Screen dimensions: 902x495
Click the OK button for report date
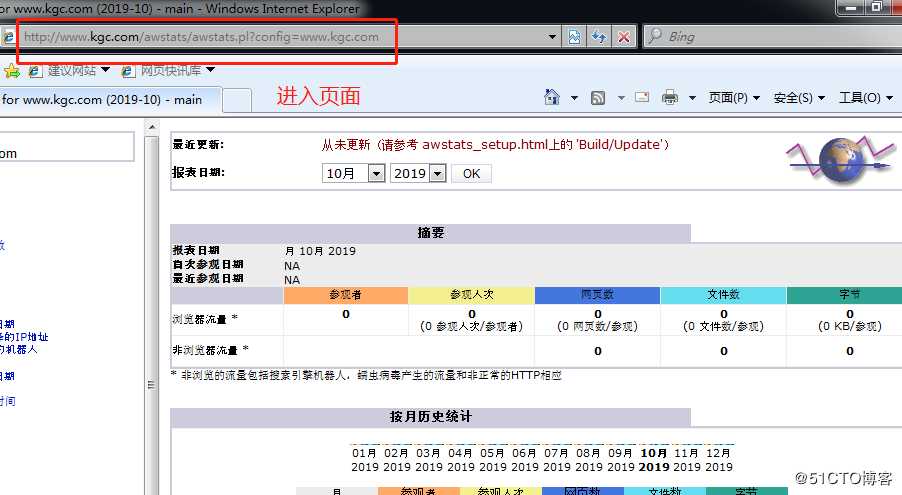(471, 173)
